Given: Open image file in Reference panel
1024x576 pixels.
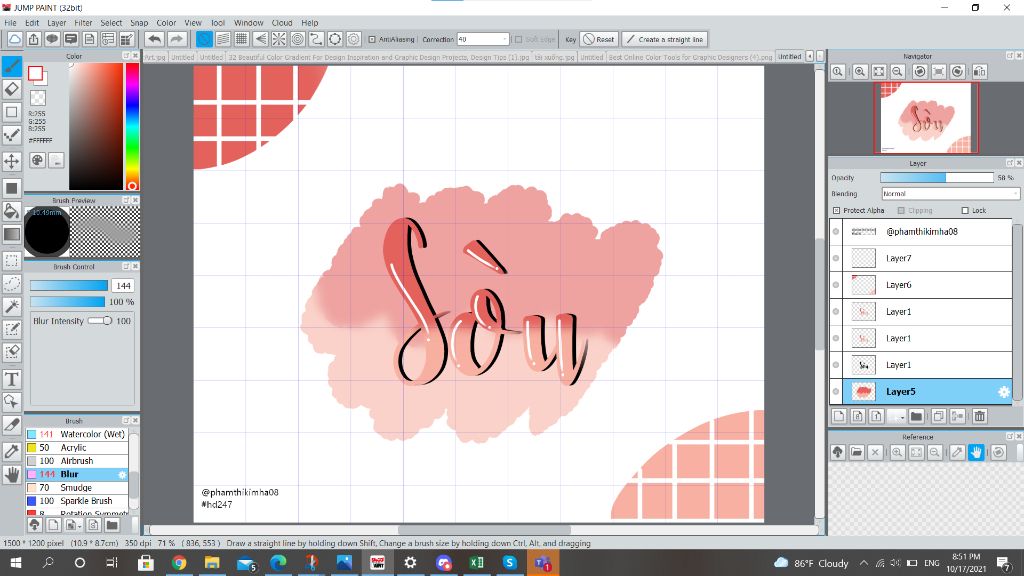Looking at the screenshot, I should tap(857, 452).
